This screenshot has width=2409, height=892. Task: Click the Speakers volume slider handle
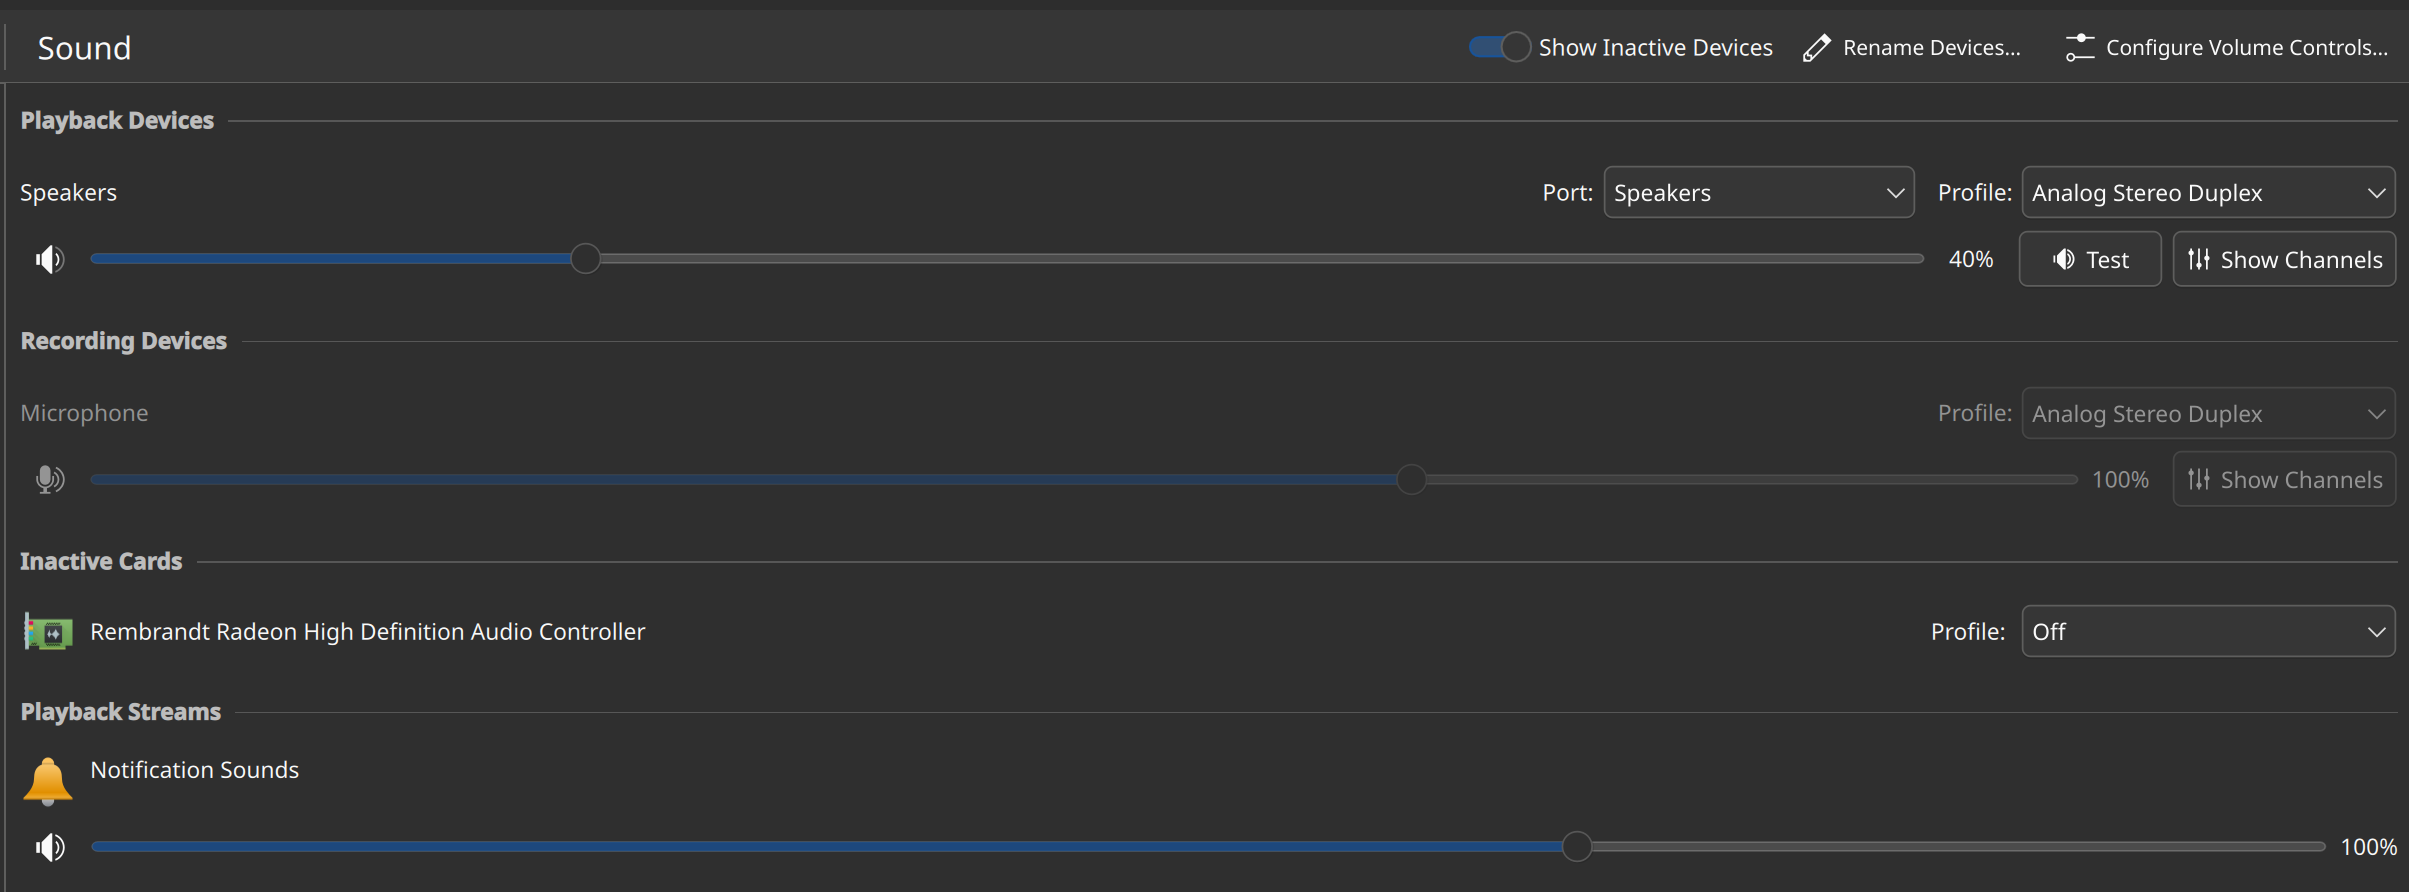click(x=586, y=259)
